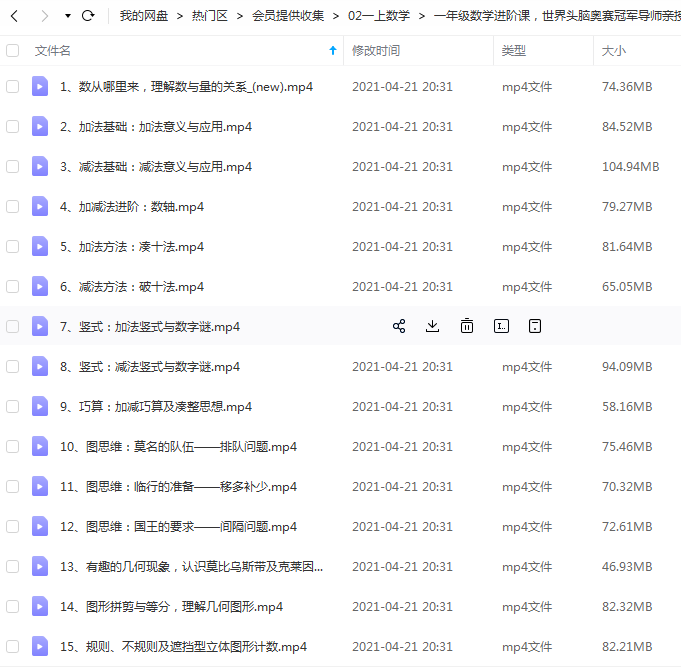Open 11、图思维:临行的准备——移多补少.mp4
681x671 pixels.
179,486
